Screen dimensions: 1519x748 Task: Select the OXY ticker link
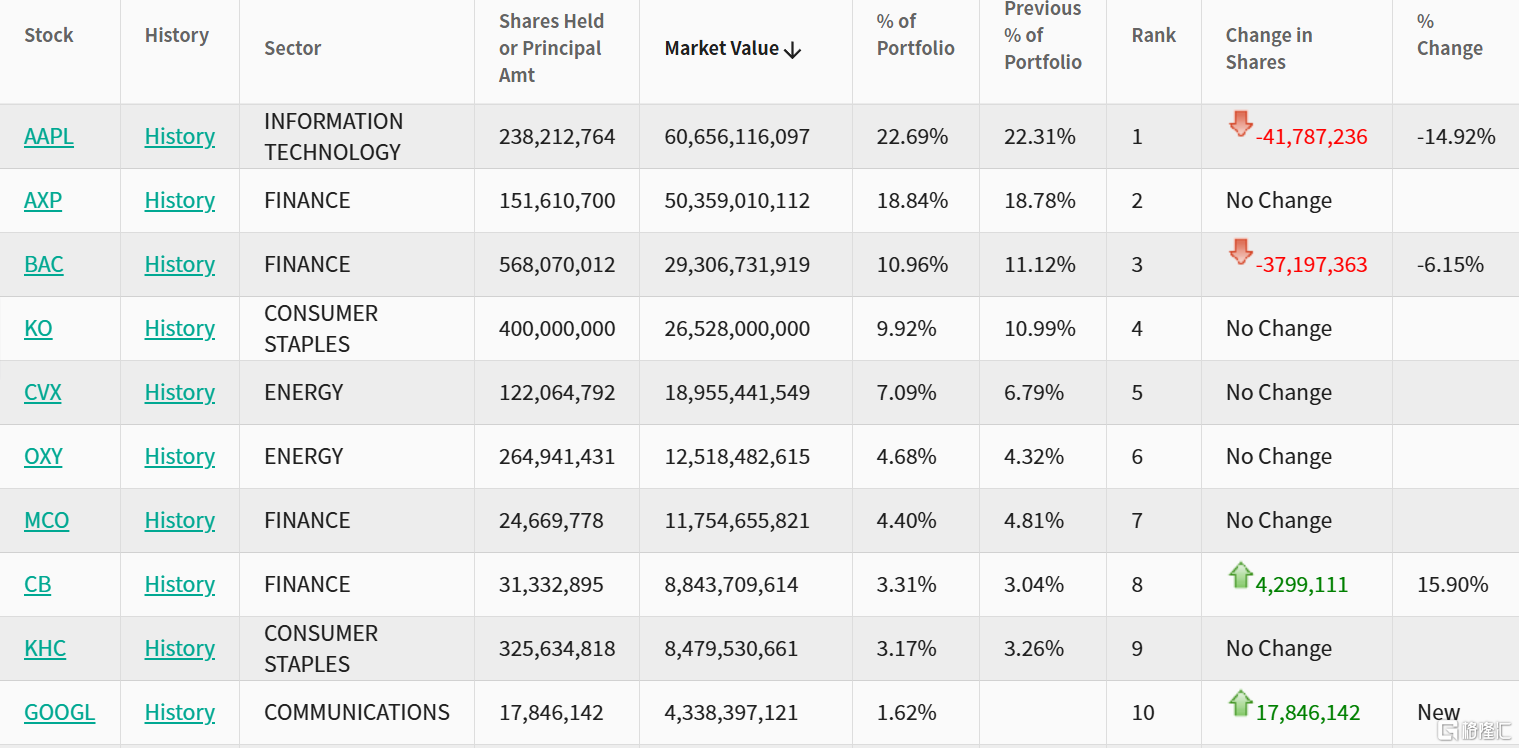(x=43, y=456)
